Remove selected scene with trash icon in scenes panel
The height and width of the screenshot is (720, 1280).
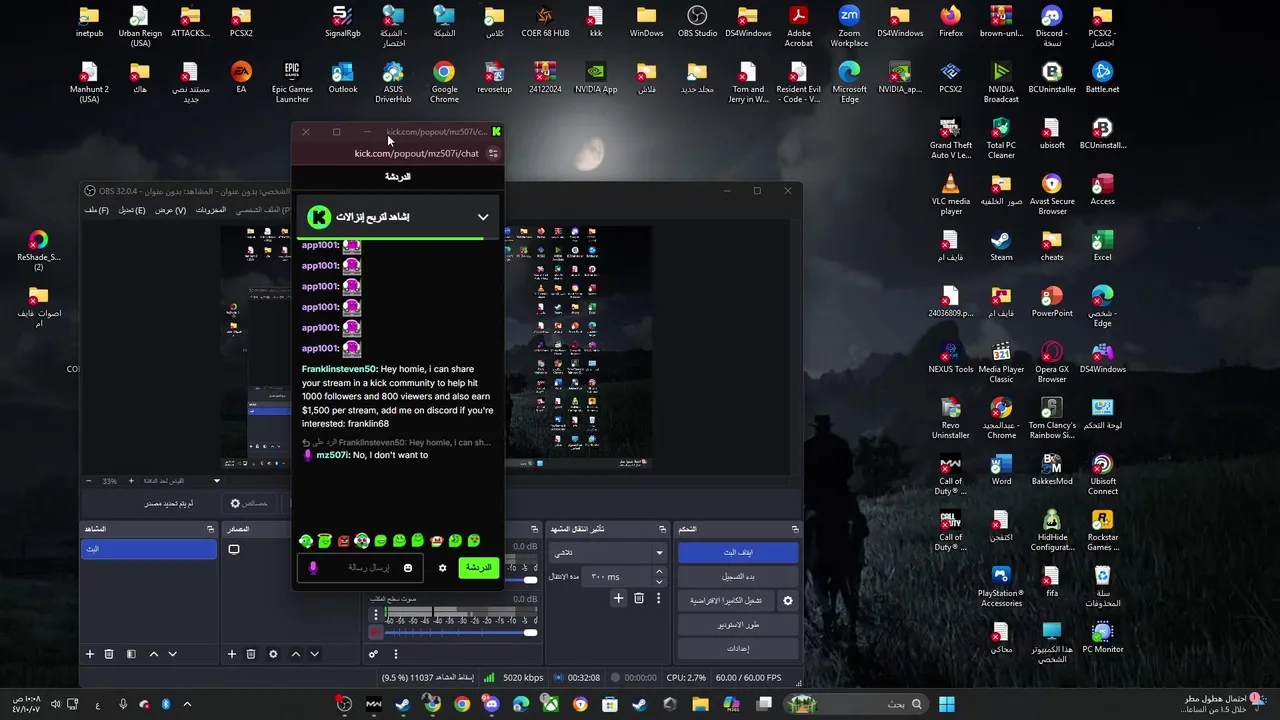point(109,654)
